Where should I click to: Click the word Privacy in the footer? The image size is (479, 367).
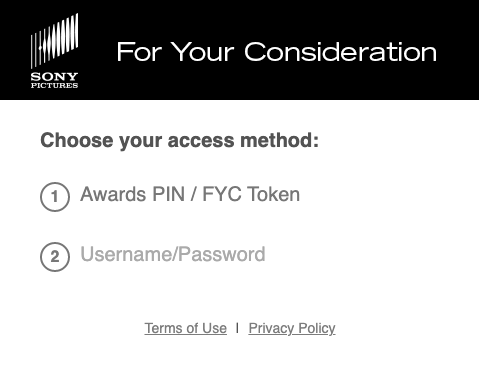pyautogui.click(x=271, y=329)
